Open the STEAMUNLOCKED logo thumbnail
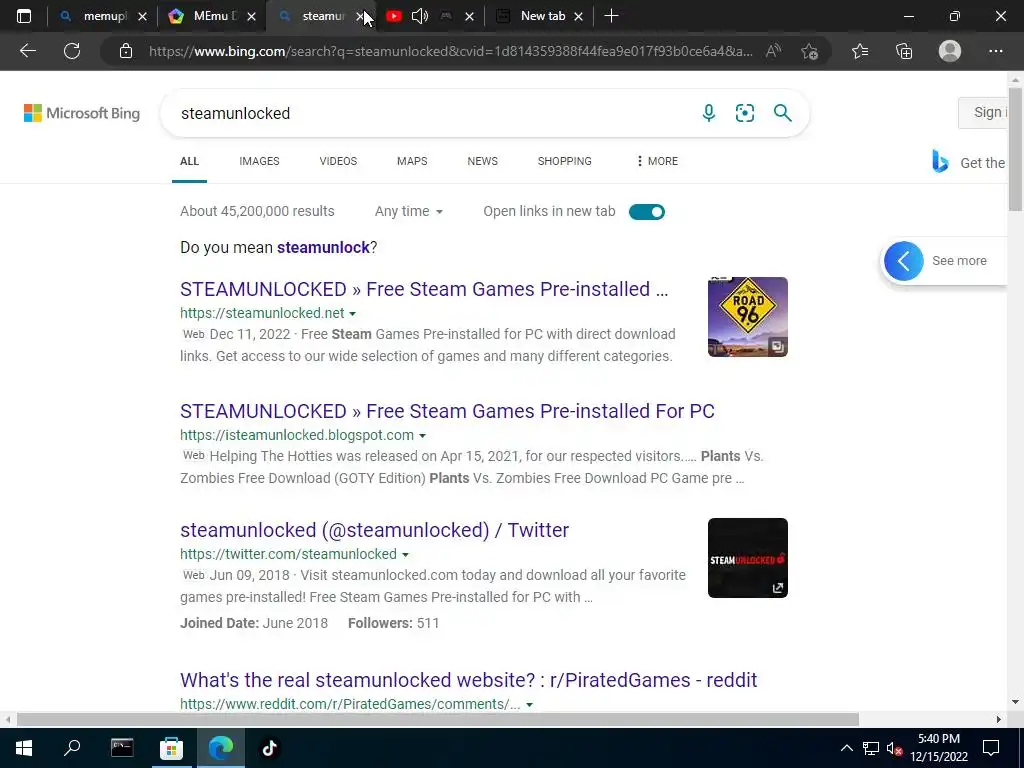The width and height of the screenshot is (1024, 768). click(x=748, y=558)
